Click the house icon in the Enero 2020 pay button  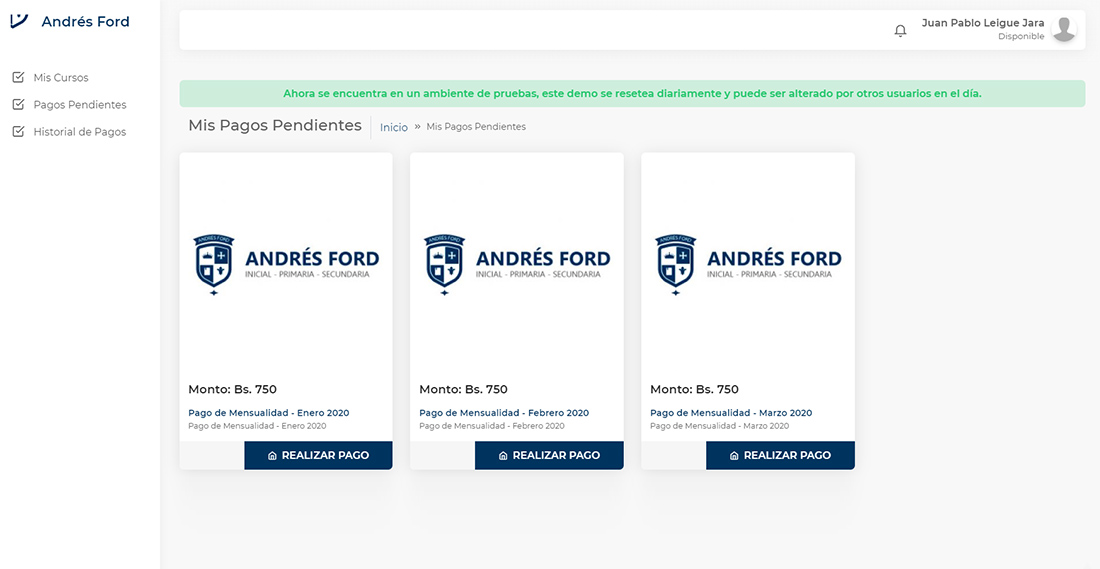click(x=272, y=456)
